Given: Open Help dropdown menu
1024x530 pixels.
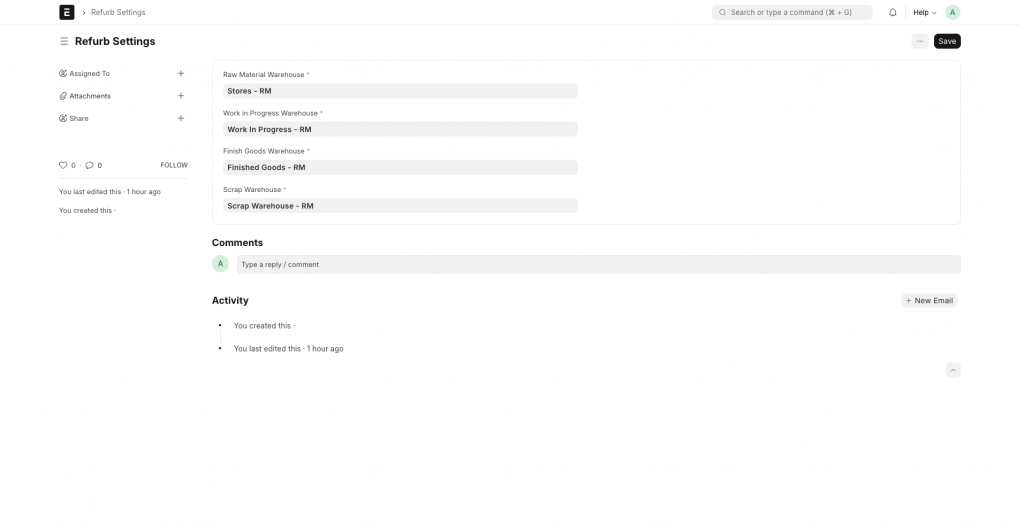Looking at the screenshot, I should coord(924,12).
